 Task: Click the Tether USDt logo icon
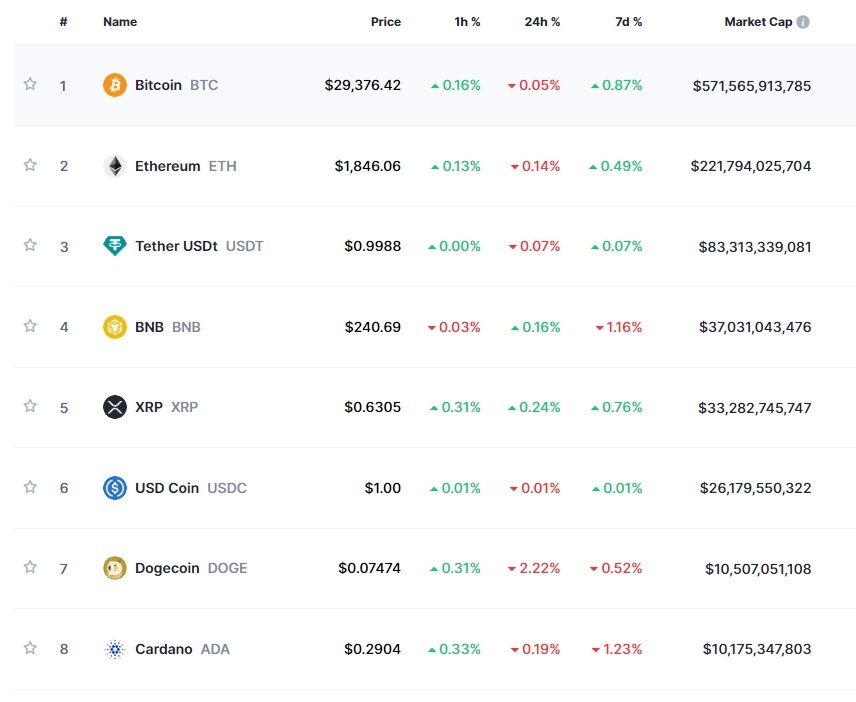point(115,246)
